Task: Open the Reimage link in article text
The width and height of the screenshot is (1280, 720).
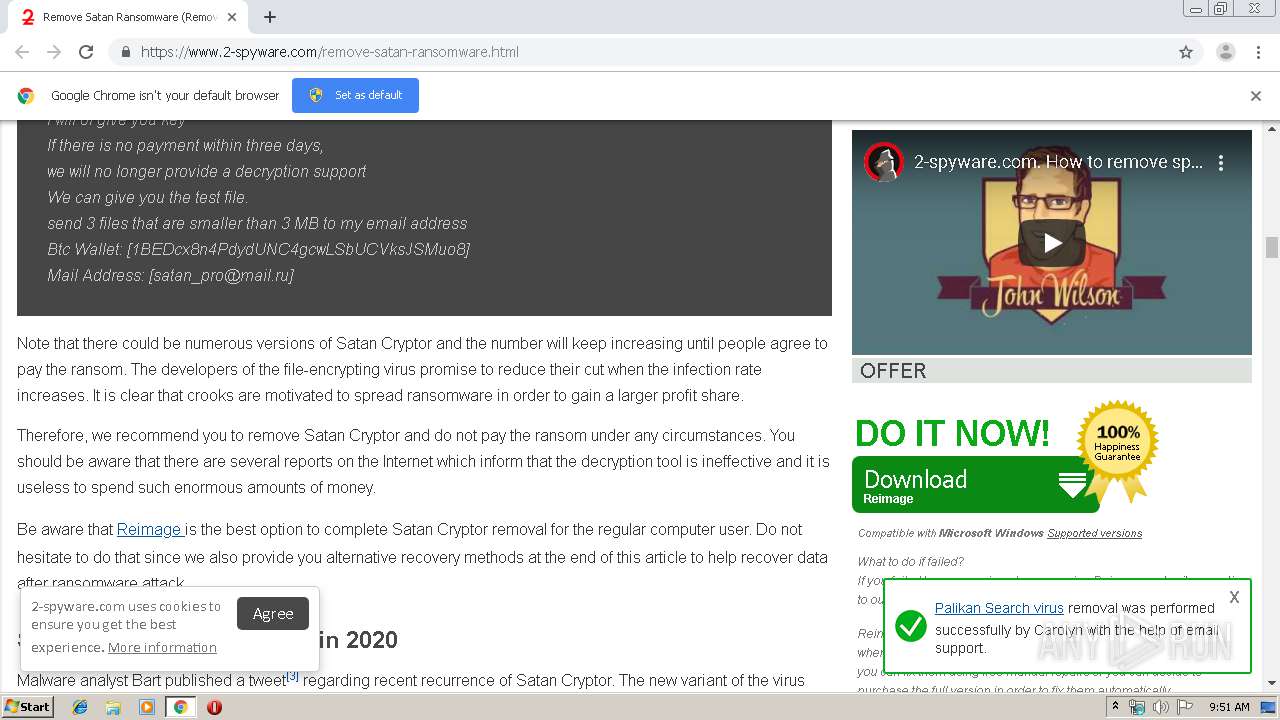Action: pyautogui.click(x=150, y=530)
